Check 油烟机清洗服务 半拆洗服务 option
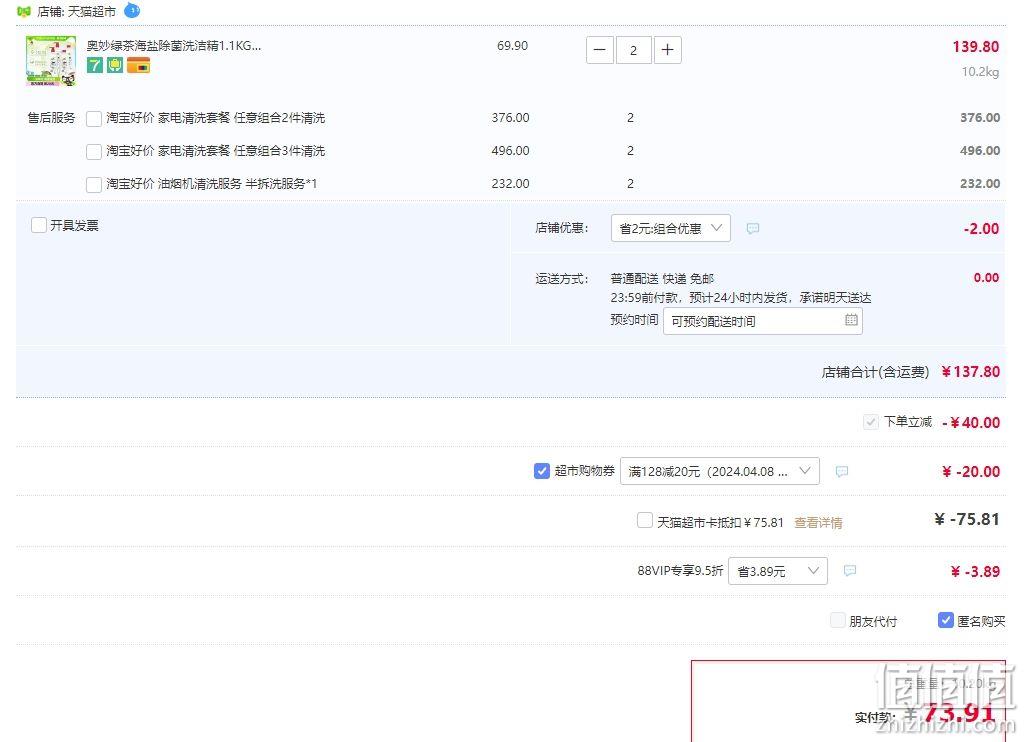This screenshot has width=1025, height=742. click(x=94, y=184)
